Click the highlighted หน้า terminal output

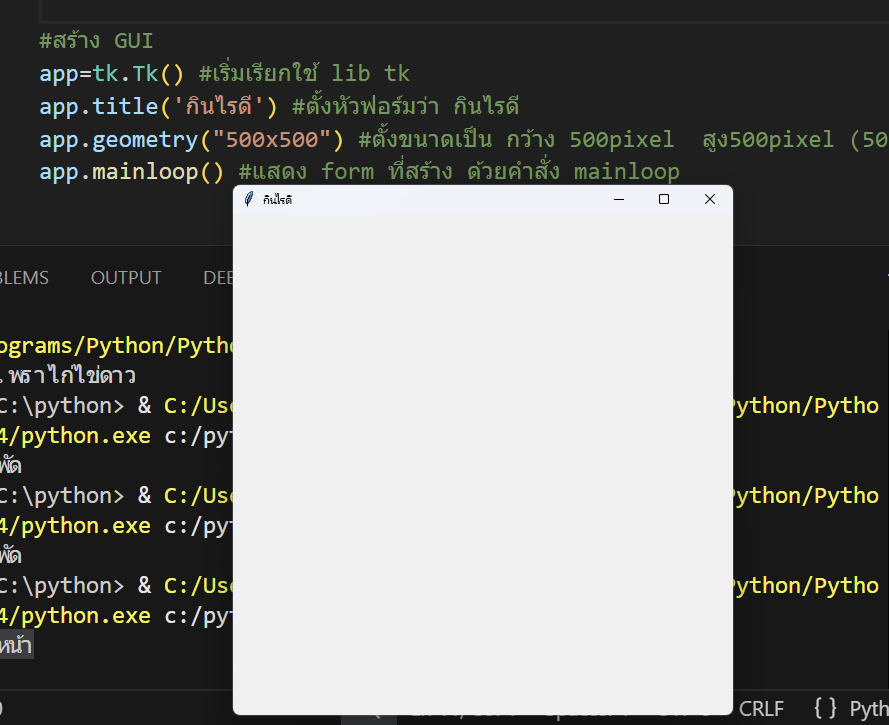point(16,646)
